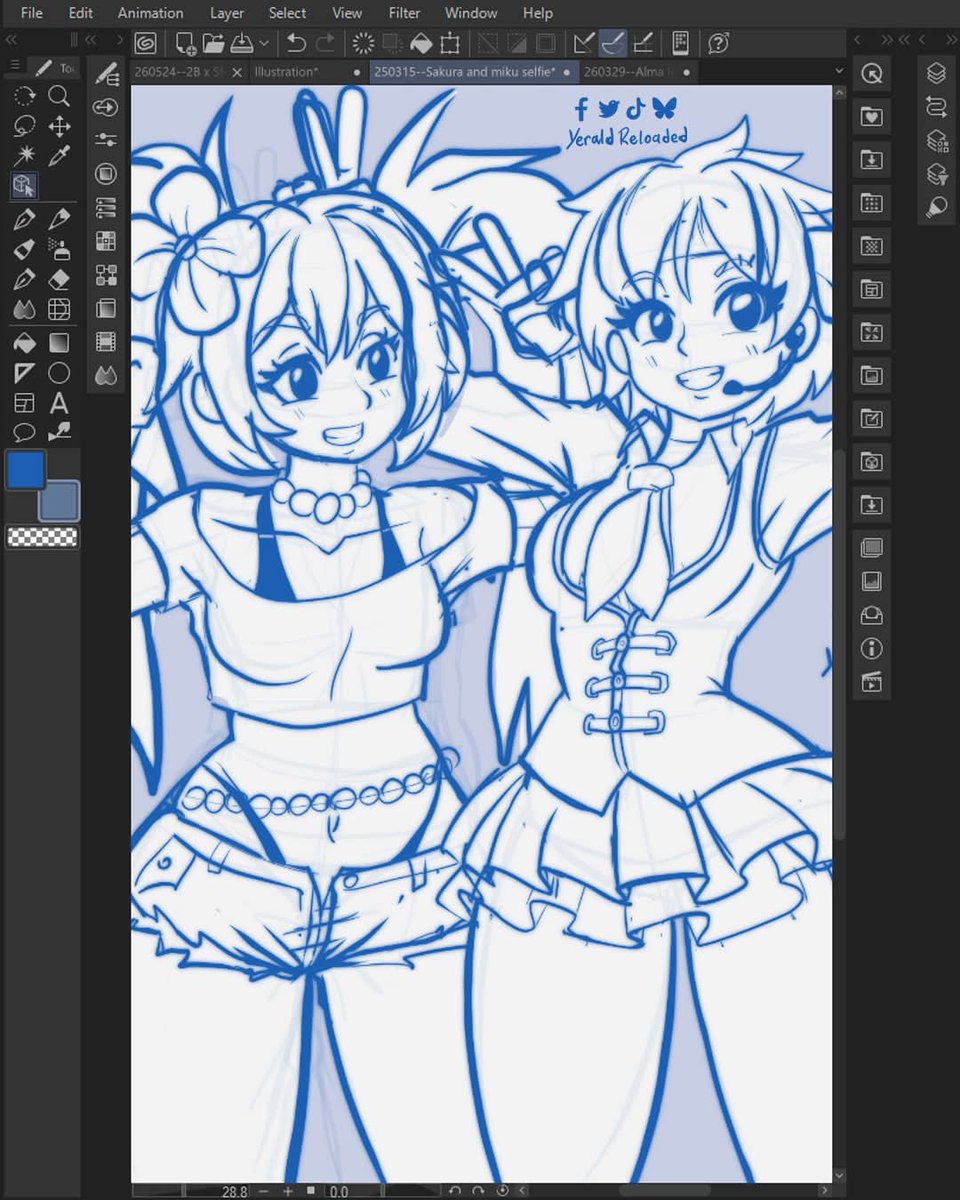Select the sub grayish-blue color swatch

[59, 501]
